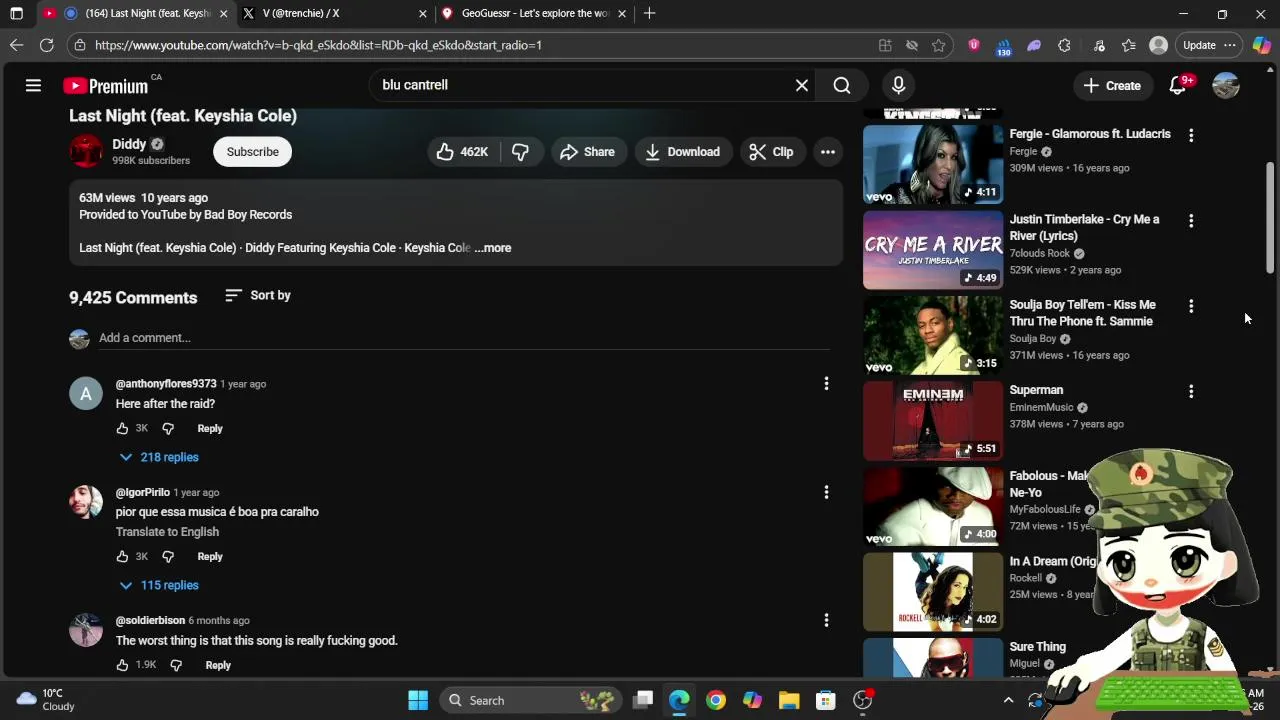Click browser back arrow
Viewport: 1280px width, 720px height.
(x=16, y=45)
